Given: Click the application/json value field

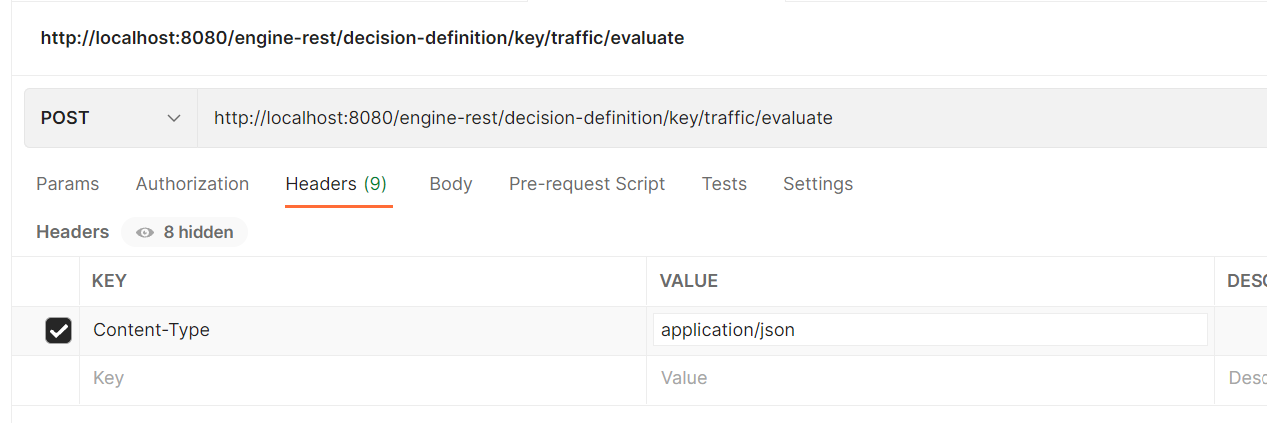Looking at the screenshot, I should point(929,330).
